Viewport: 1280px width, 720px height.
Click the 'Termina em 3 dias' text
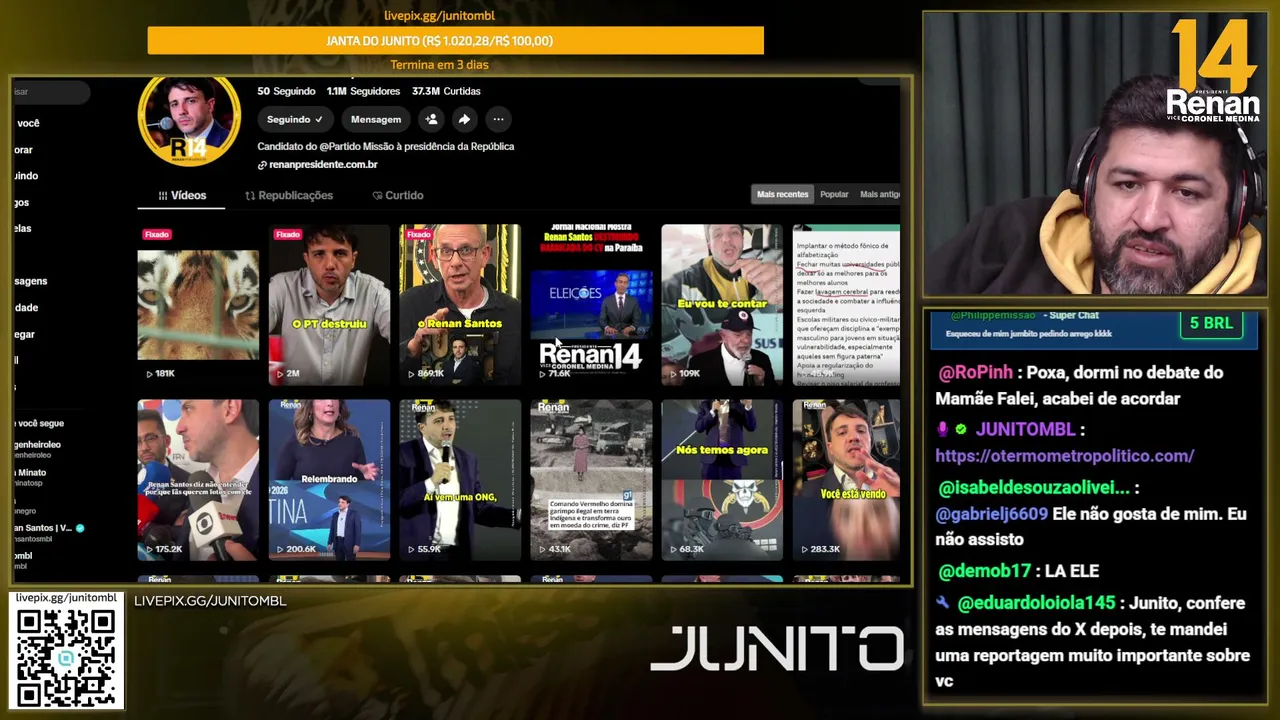coord(439,65)
